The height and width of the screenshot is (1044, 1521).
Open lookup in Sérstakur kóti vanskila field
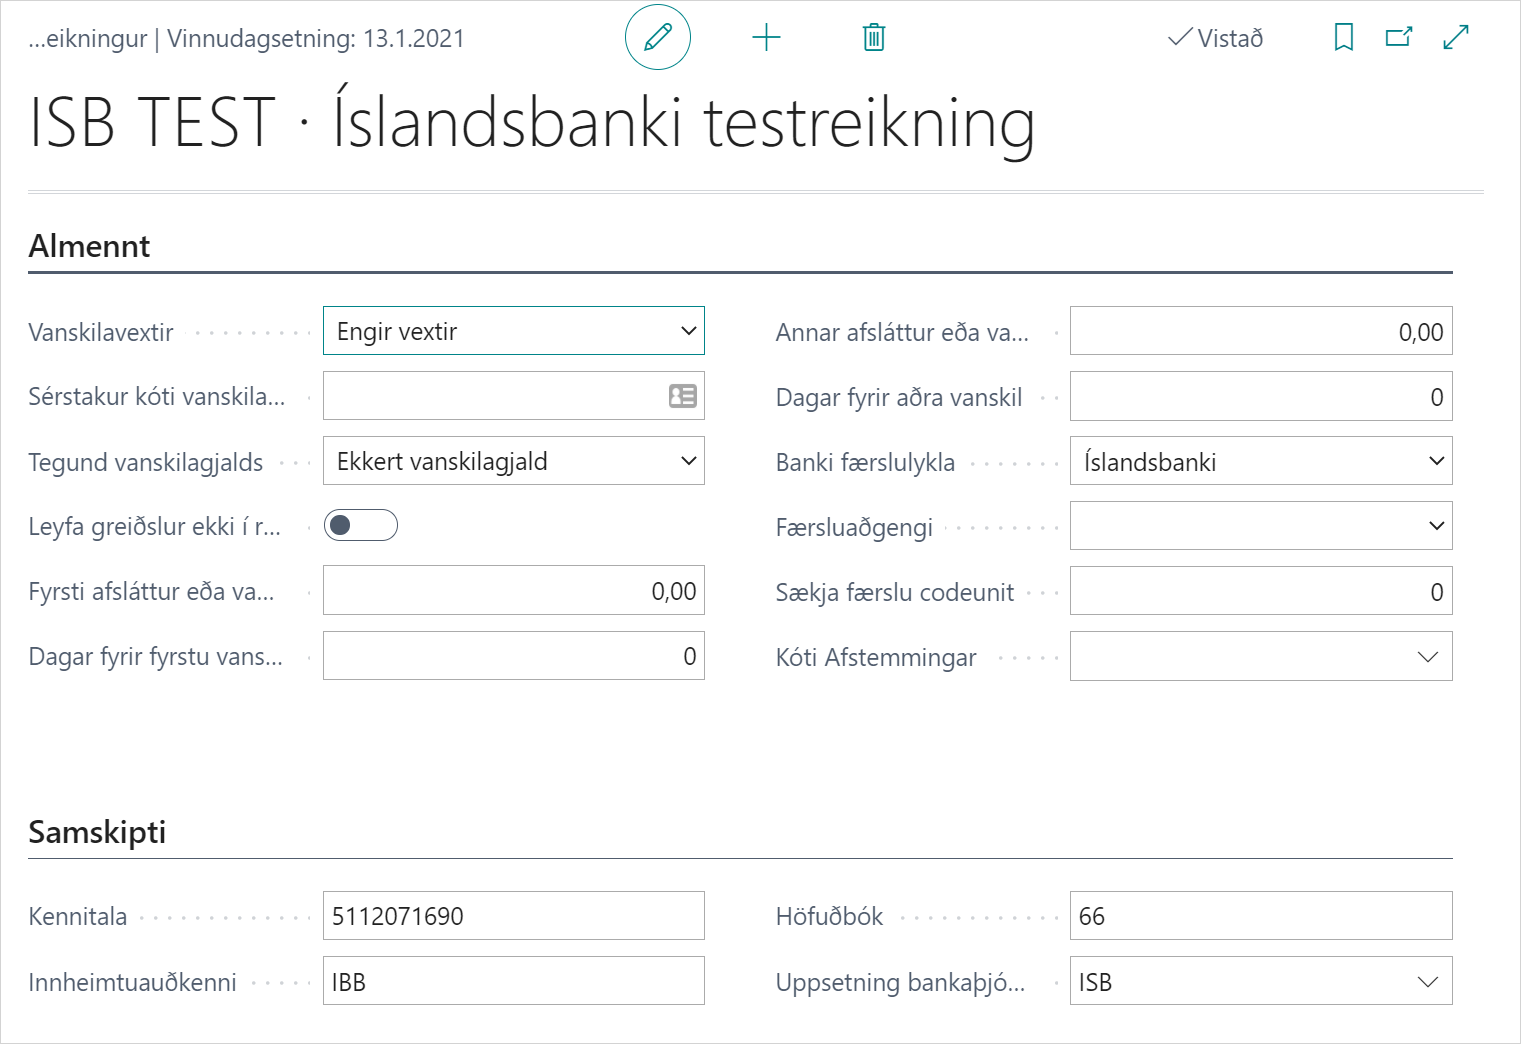pos(683,396)
